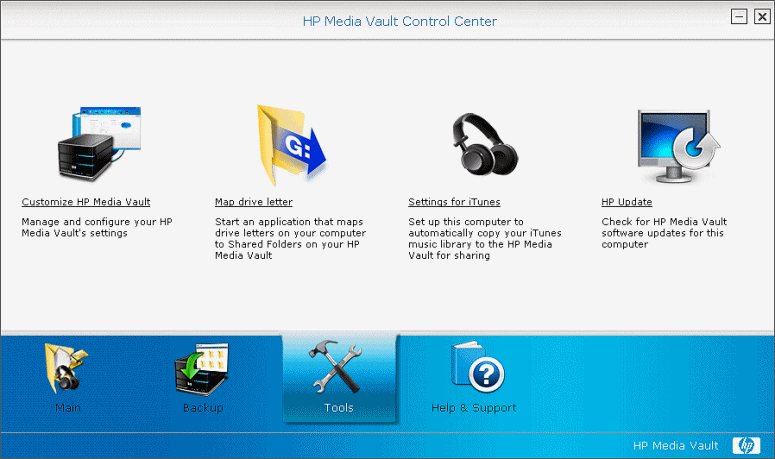This screenshot has width=775, height=459.
Task: Open the Customize HP Media Vault link
Action: [x=86, y=202]
